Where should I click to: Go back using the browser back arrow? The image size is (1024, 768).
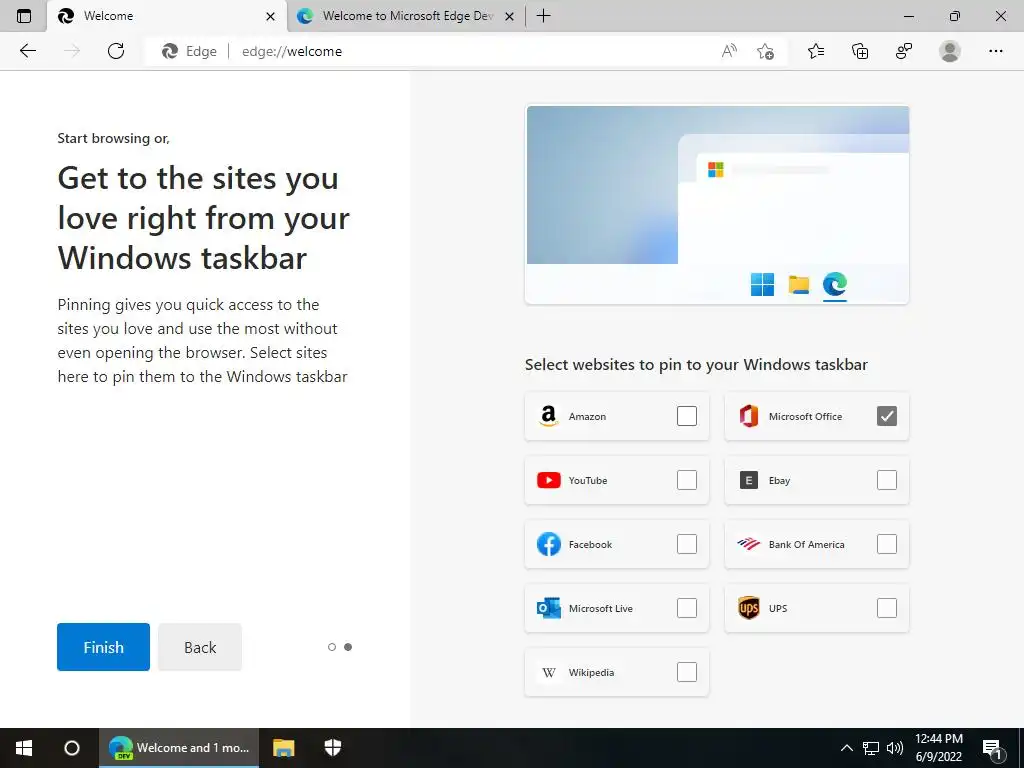(x=27, y=51)
